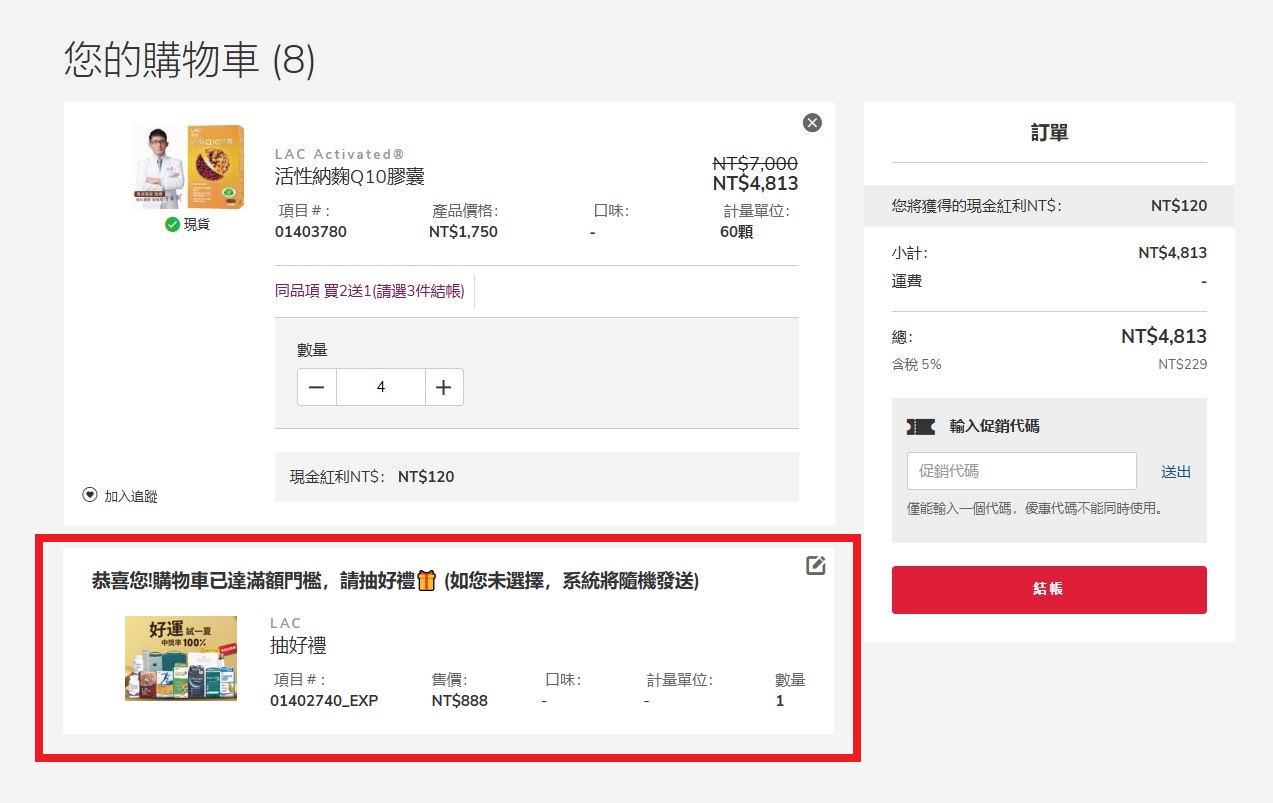Image resolution: width=1273 pixels, height=803 pixels.
Task: Click the green 現貨 in-stock checkmark
Action: 173,225
